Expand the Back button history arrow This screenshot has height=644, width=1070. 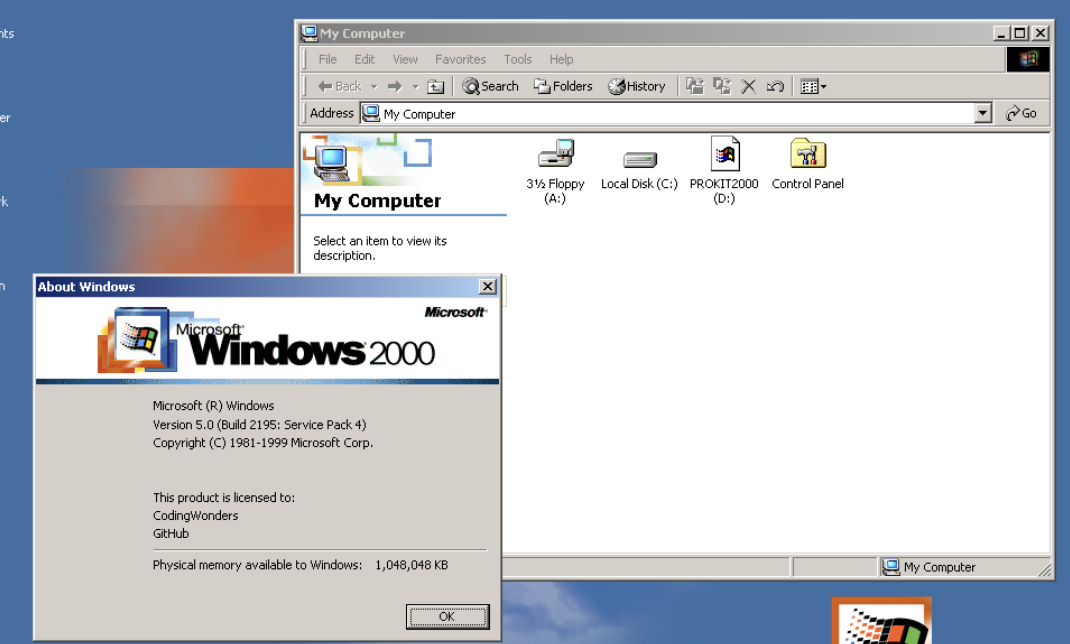click(x=374, y=87)
